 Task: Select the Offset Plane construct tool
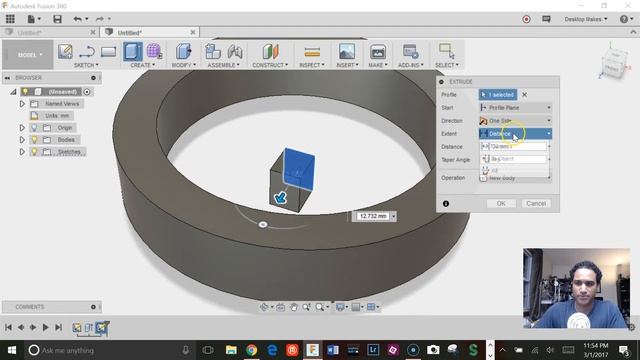click(270, 52)
